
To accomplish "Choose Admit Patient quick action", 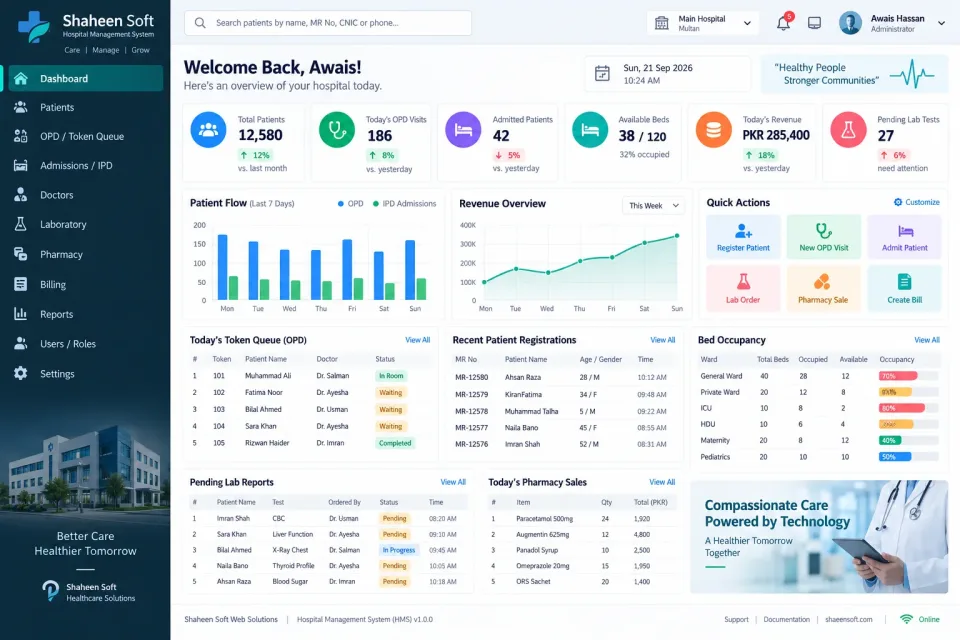I will pyautogui.click(x=905, y=236).
